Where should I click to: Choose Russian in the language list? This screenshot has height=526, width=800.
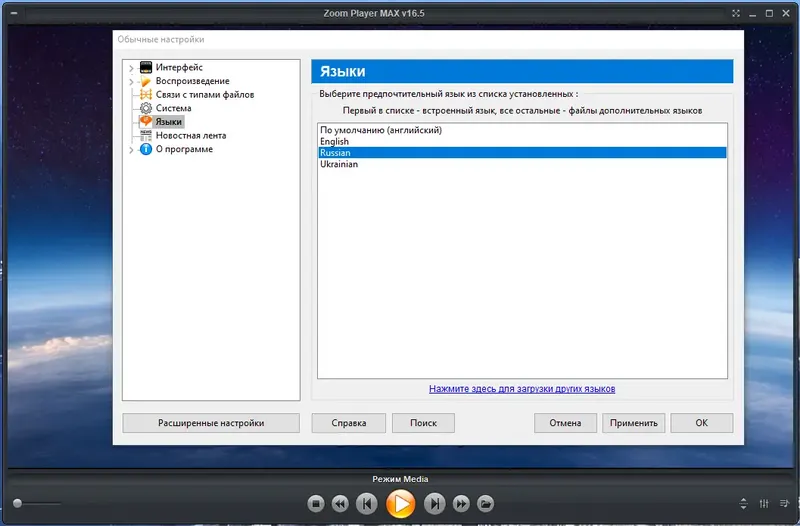522,153
